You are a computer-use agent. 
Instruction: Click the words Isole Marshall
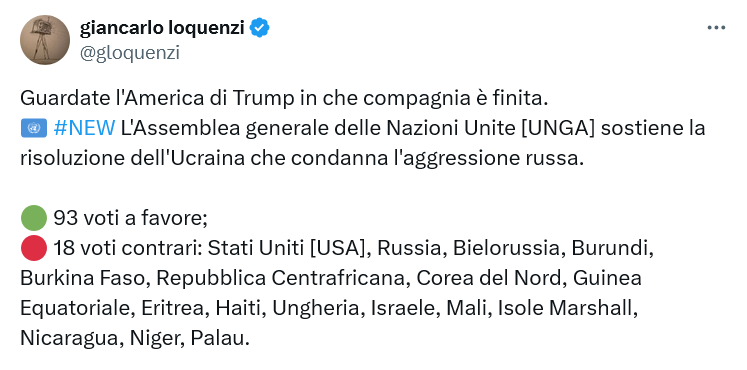pyautogui.click(x=565, y=308)
